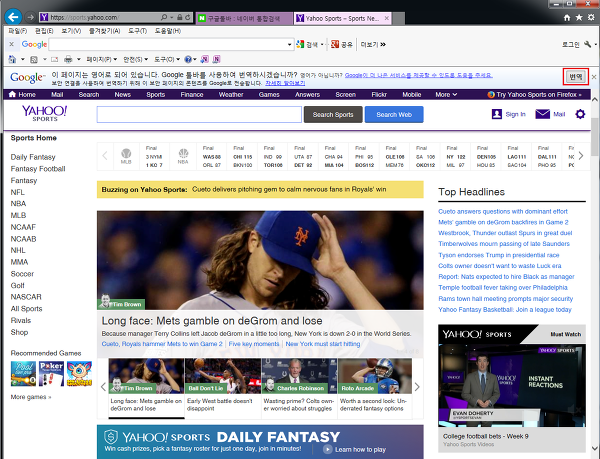Viewport: 600px width, 459px height.
Task: Open the 파일(F) menu
Action: 18,31
